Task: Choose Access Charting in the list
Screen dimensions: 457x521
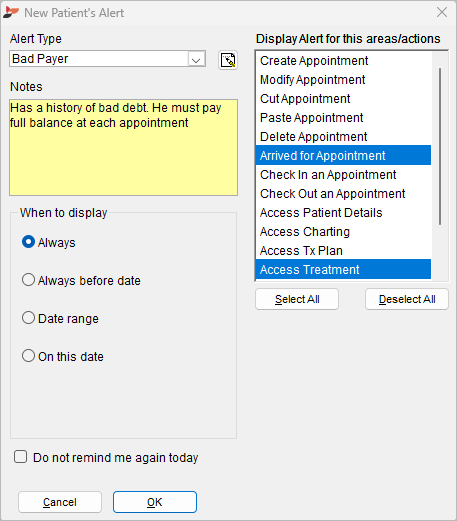Action: tap(343, 232)
